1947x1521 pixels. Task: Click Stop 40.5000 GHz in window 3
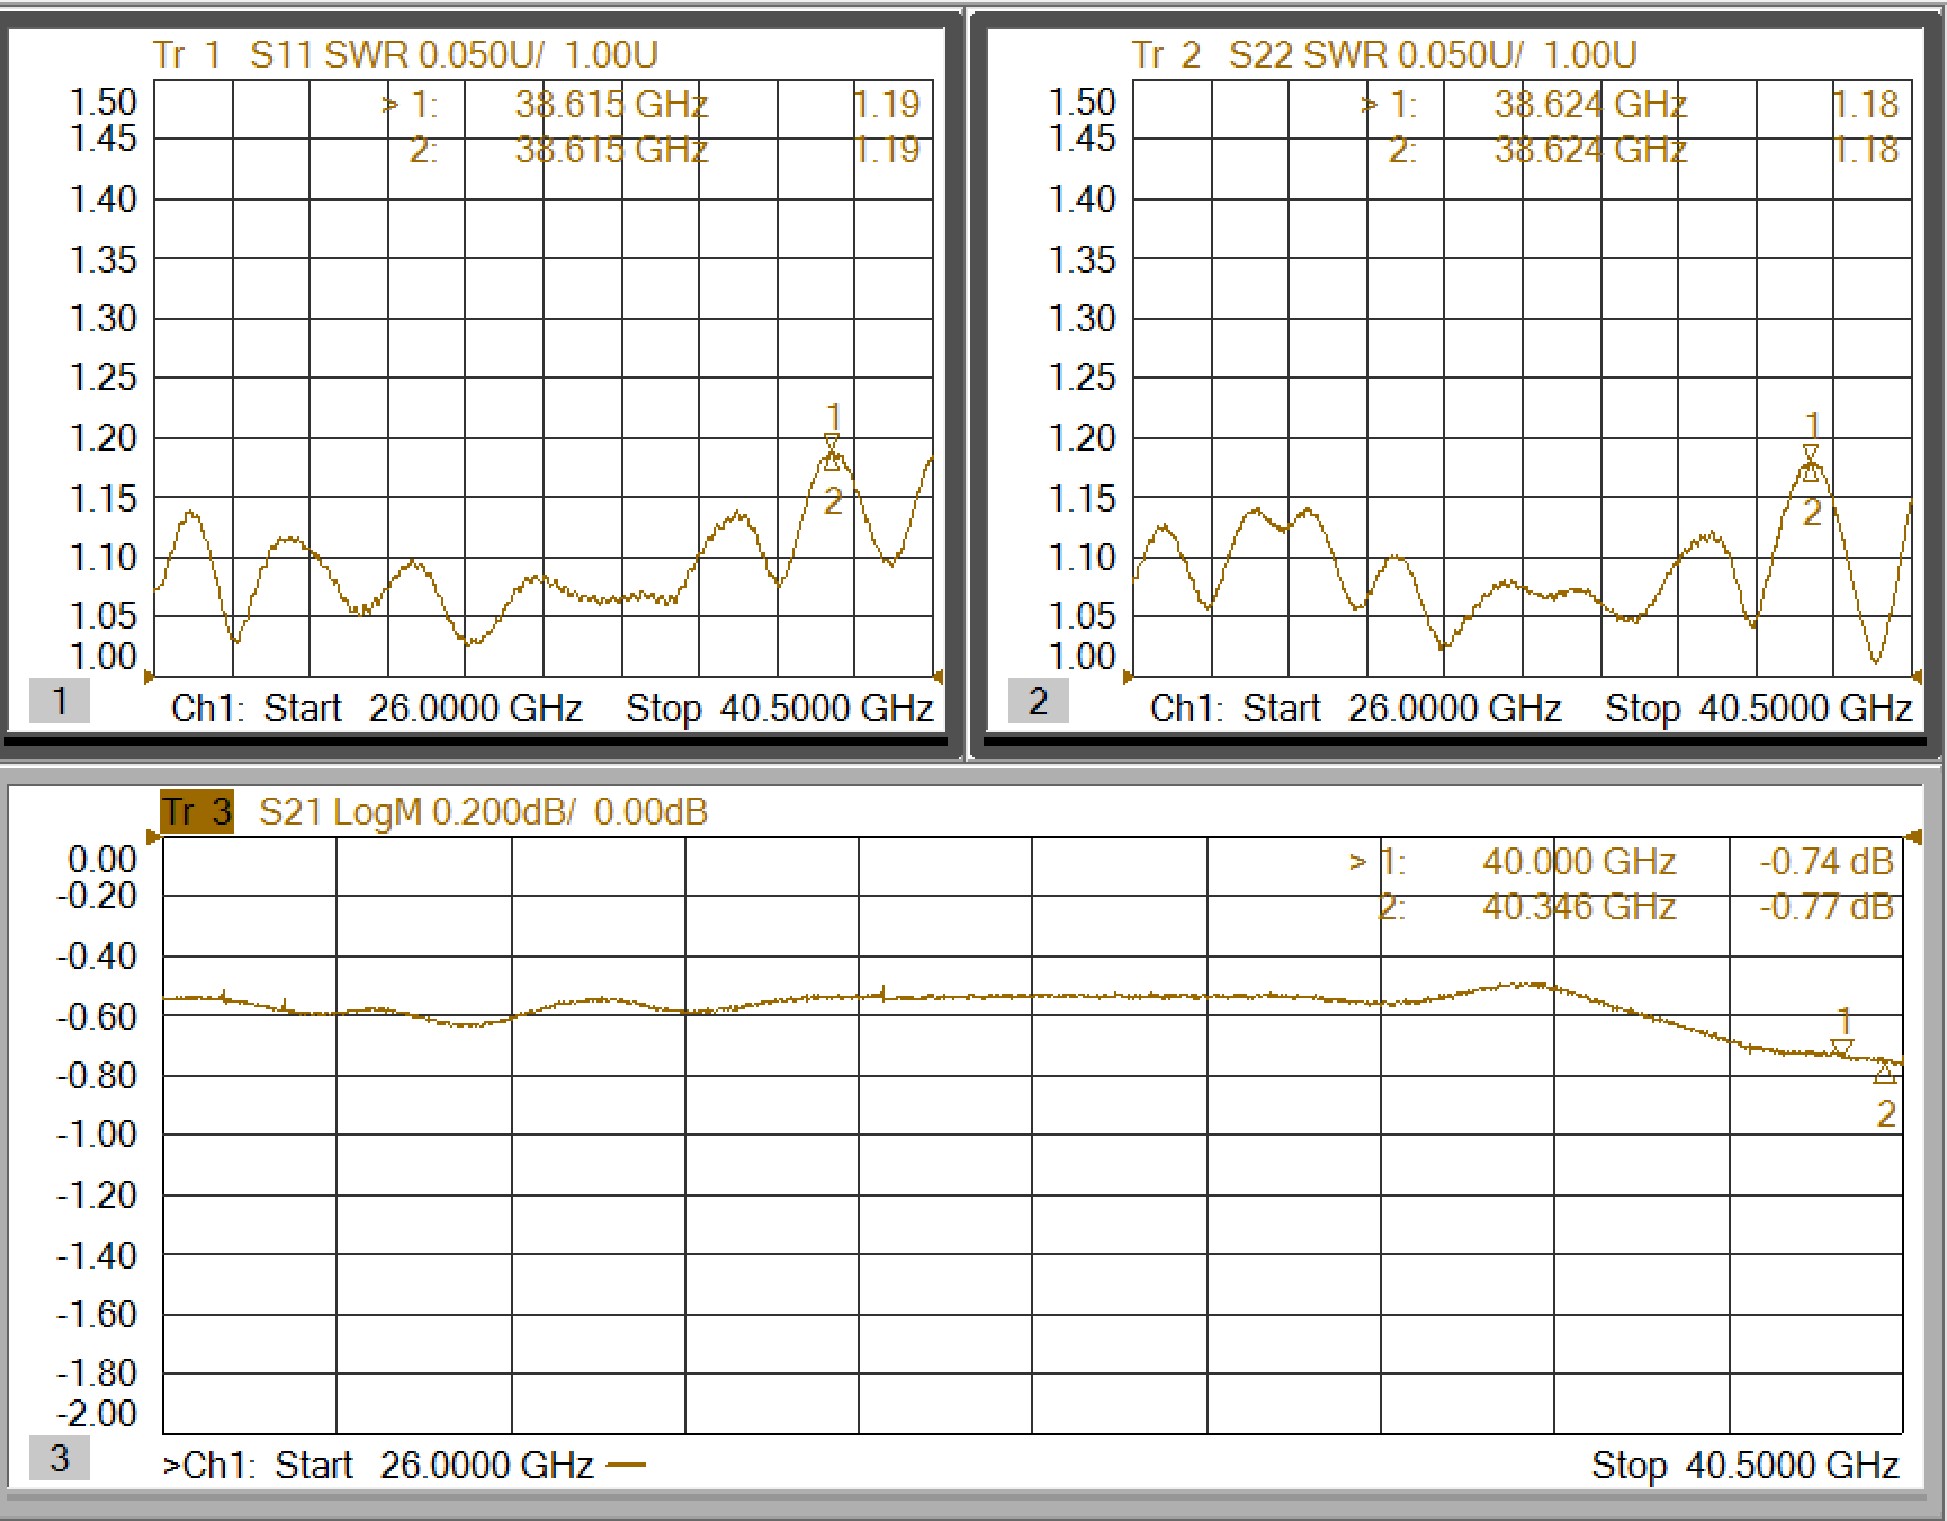tap(1745, 1465)
